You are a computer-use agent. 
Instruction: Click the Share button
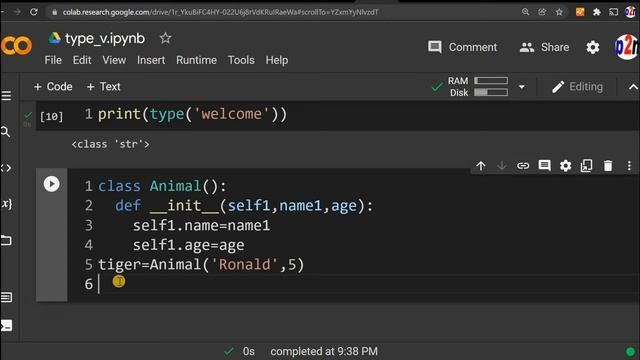544,47
